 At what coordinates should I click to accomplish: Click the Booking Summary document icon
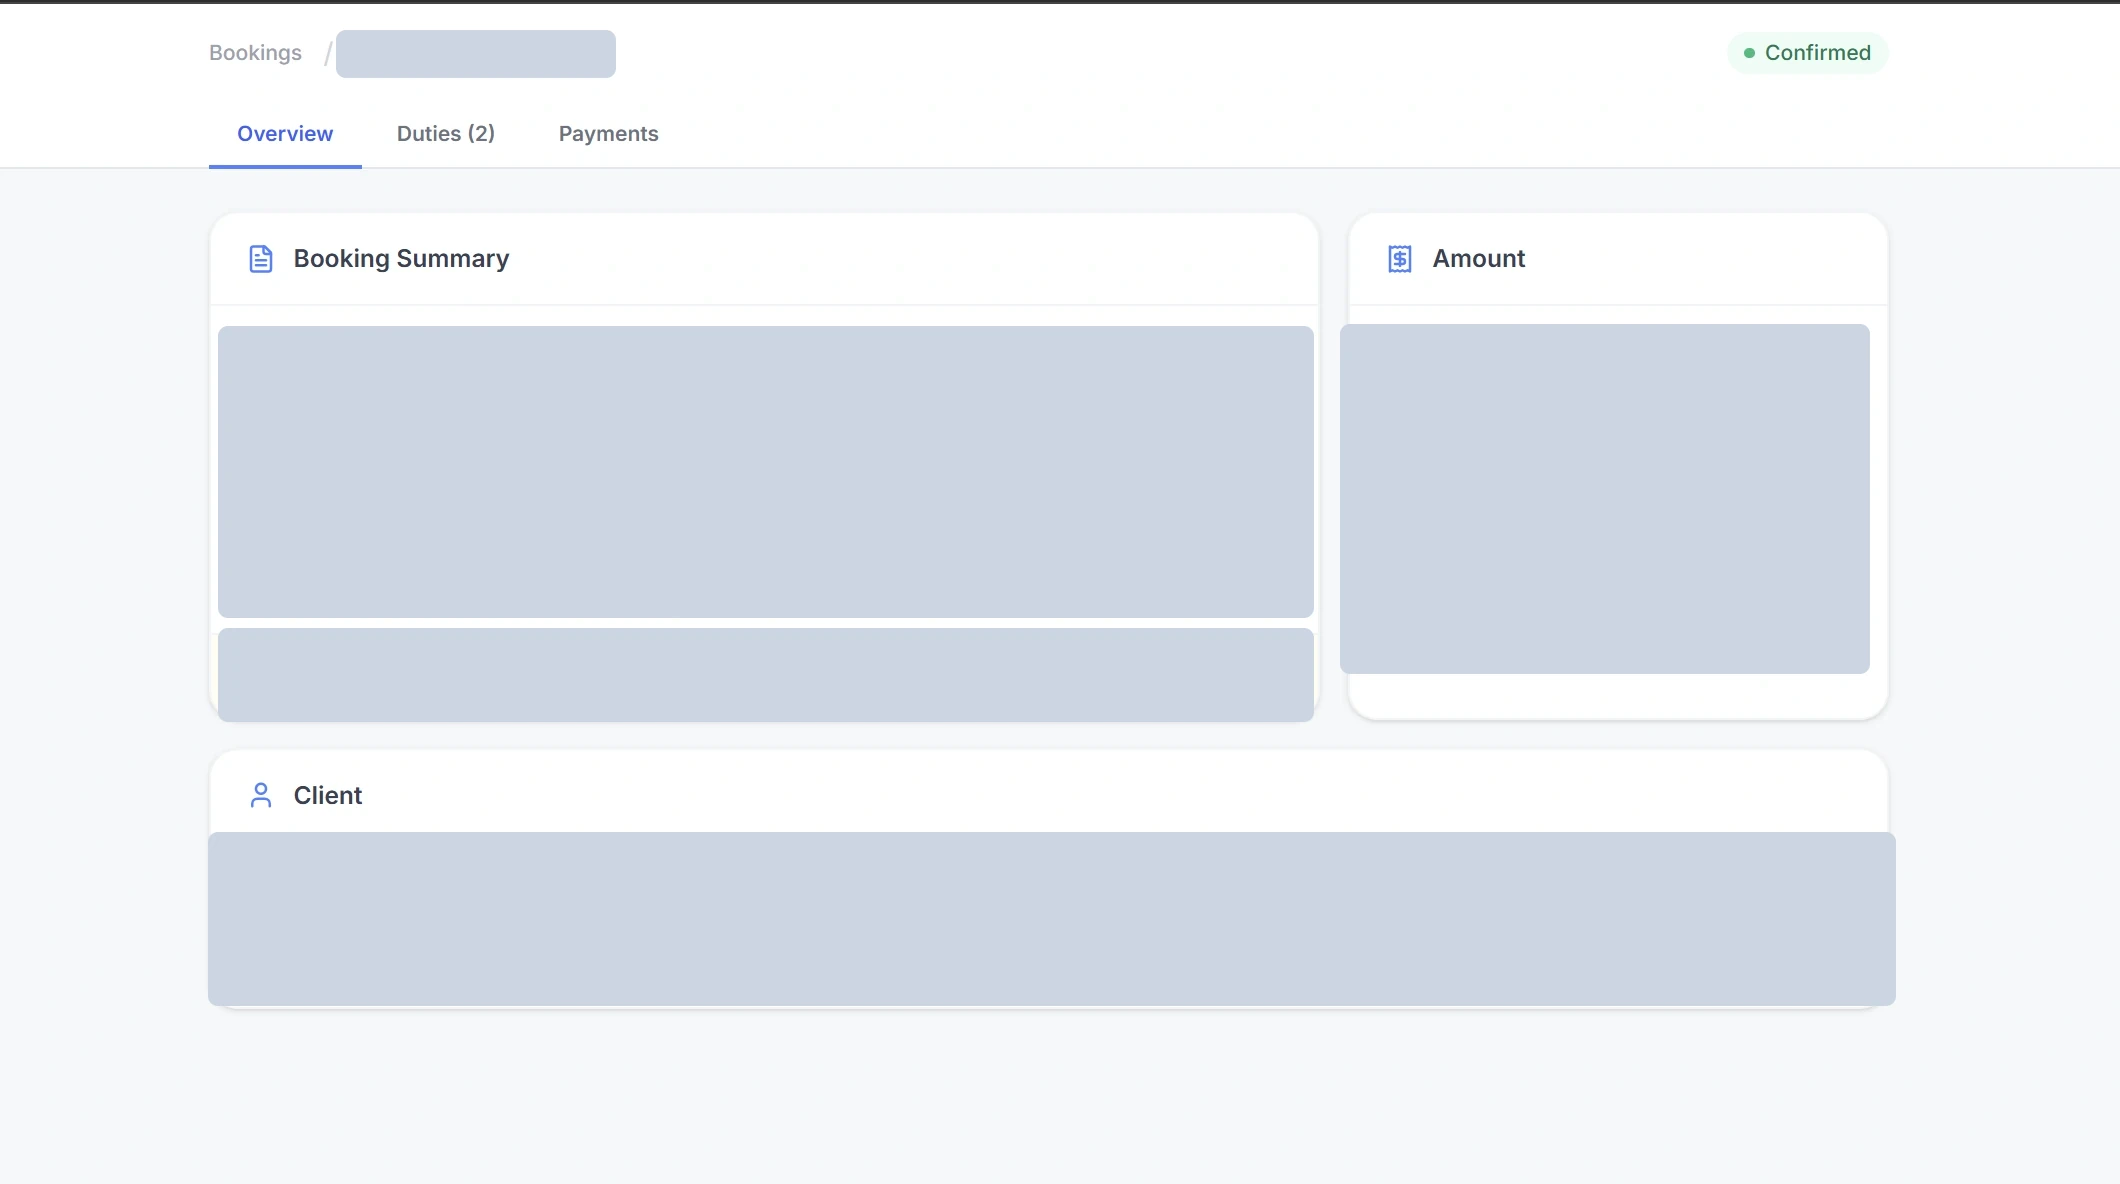coord(261,259)
